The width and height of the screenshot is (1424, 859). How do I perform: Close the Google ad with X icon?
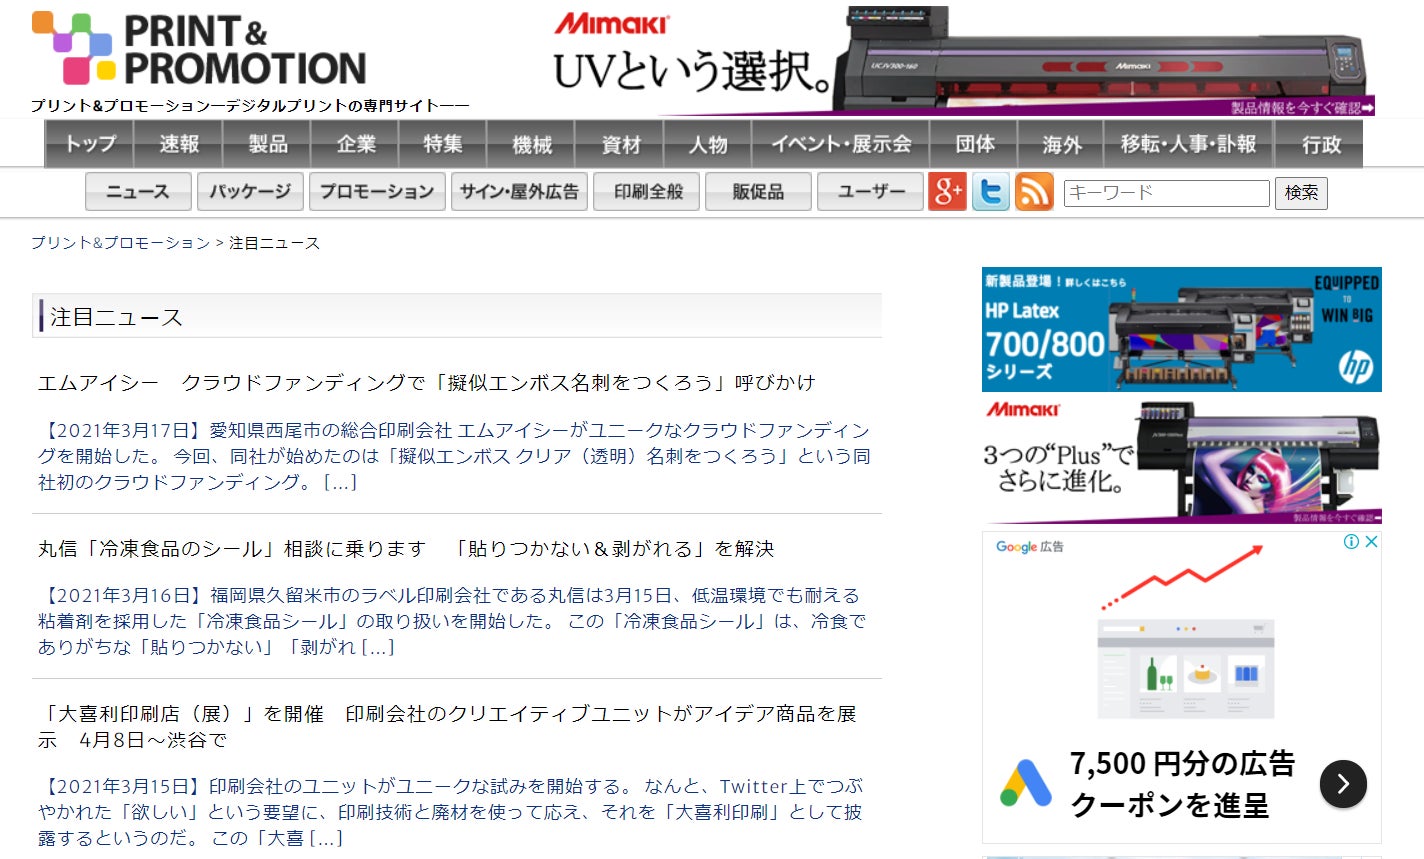pos(1371,542)
